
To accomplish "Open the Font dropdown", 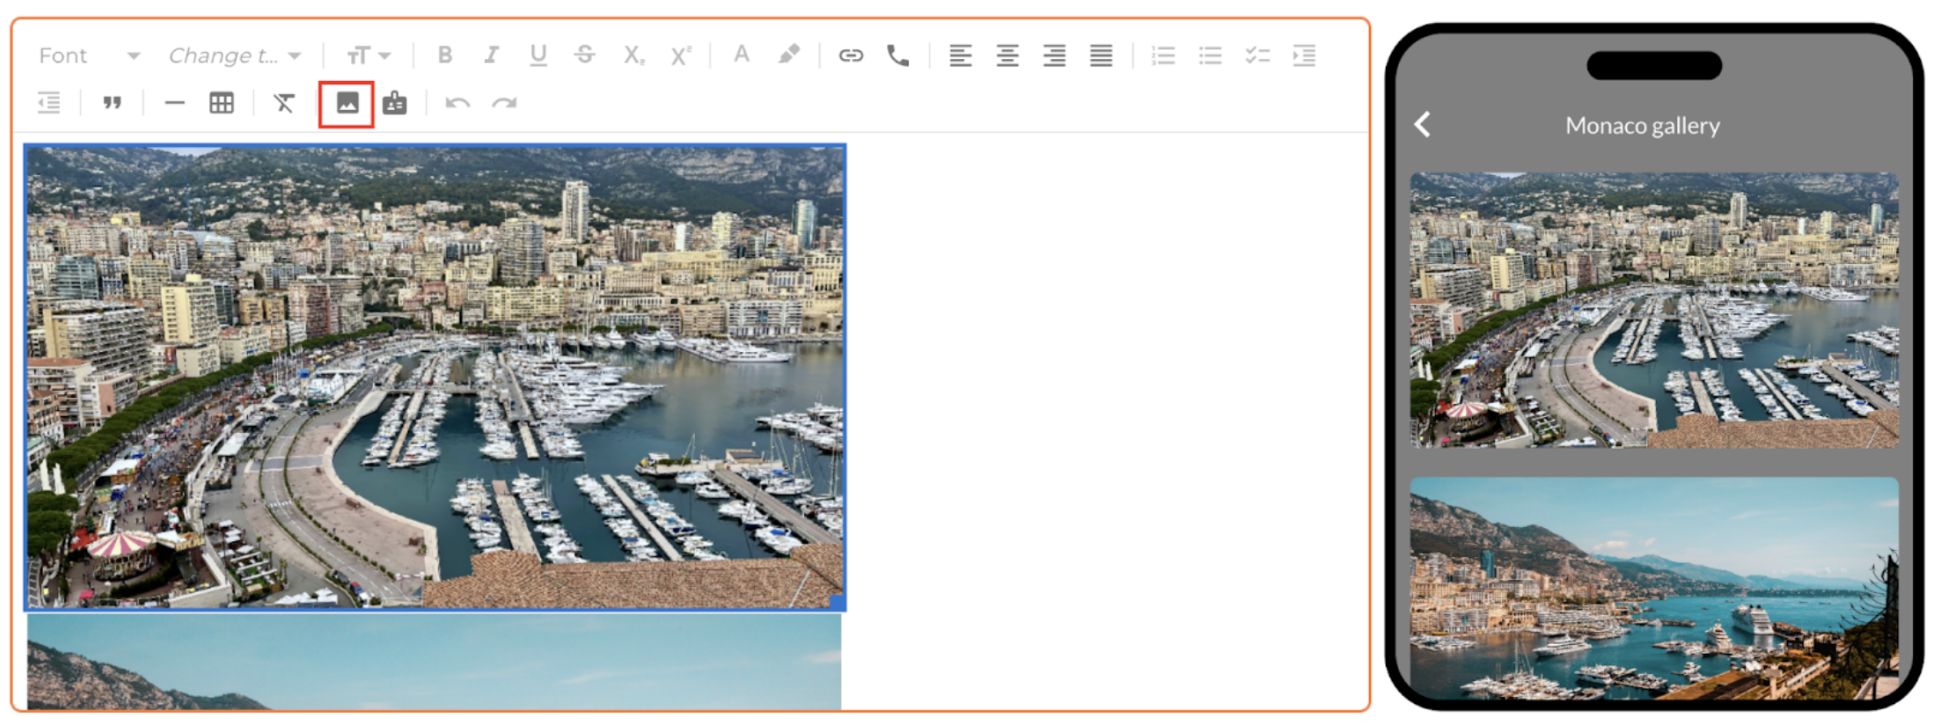I will [x=88, y=56].
